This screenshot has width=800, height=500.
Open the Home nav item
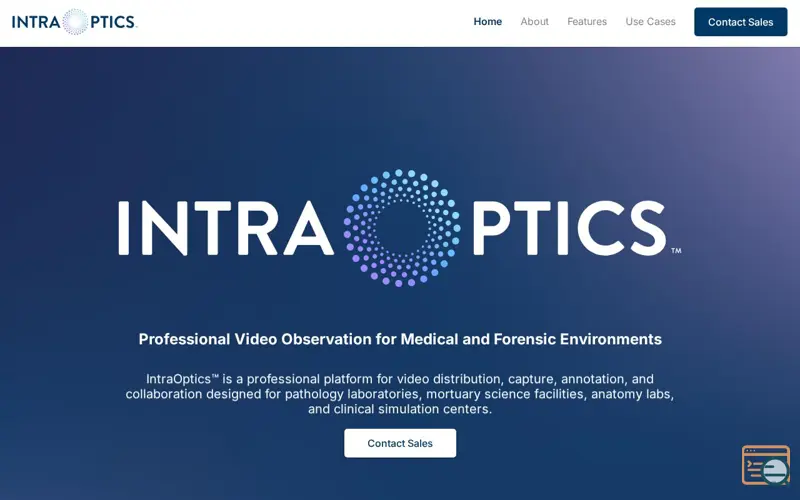[487, 21]
